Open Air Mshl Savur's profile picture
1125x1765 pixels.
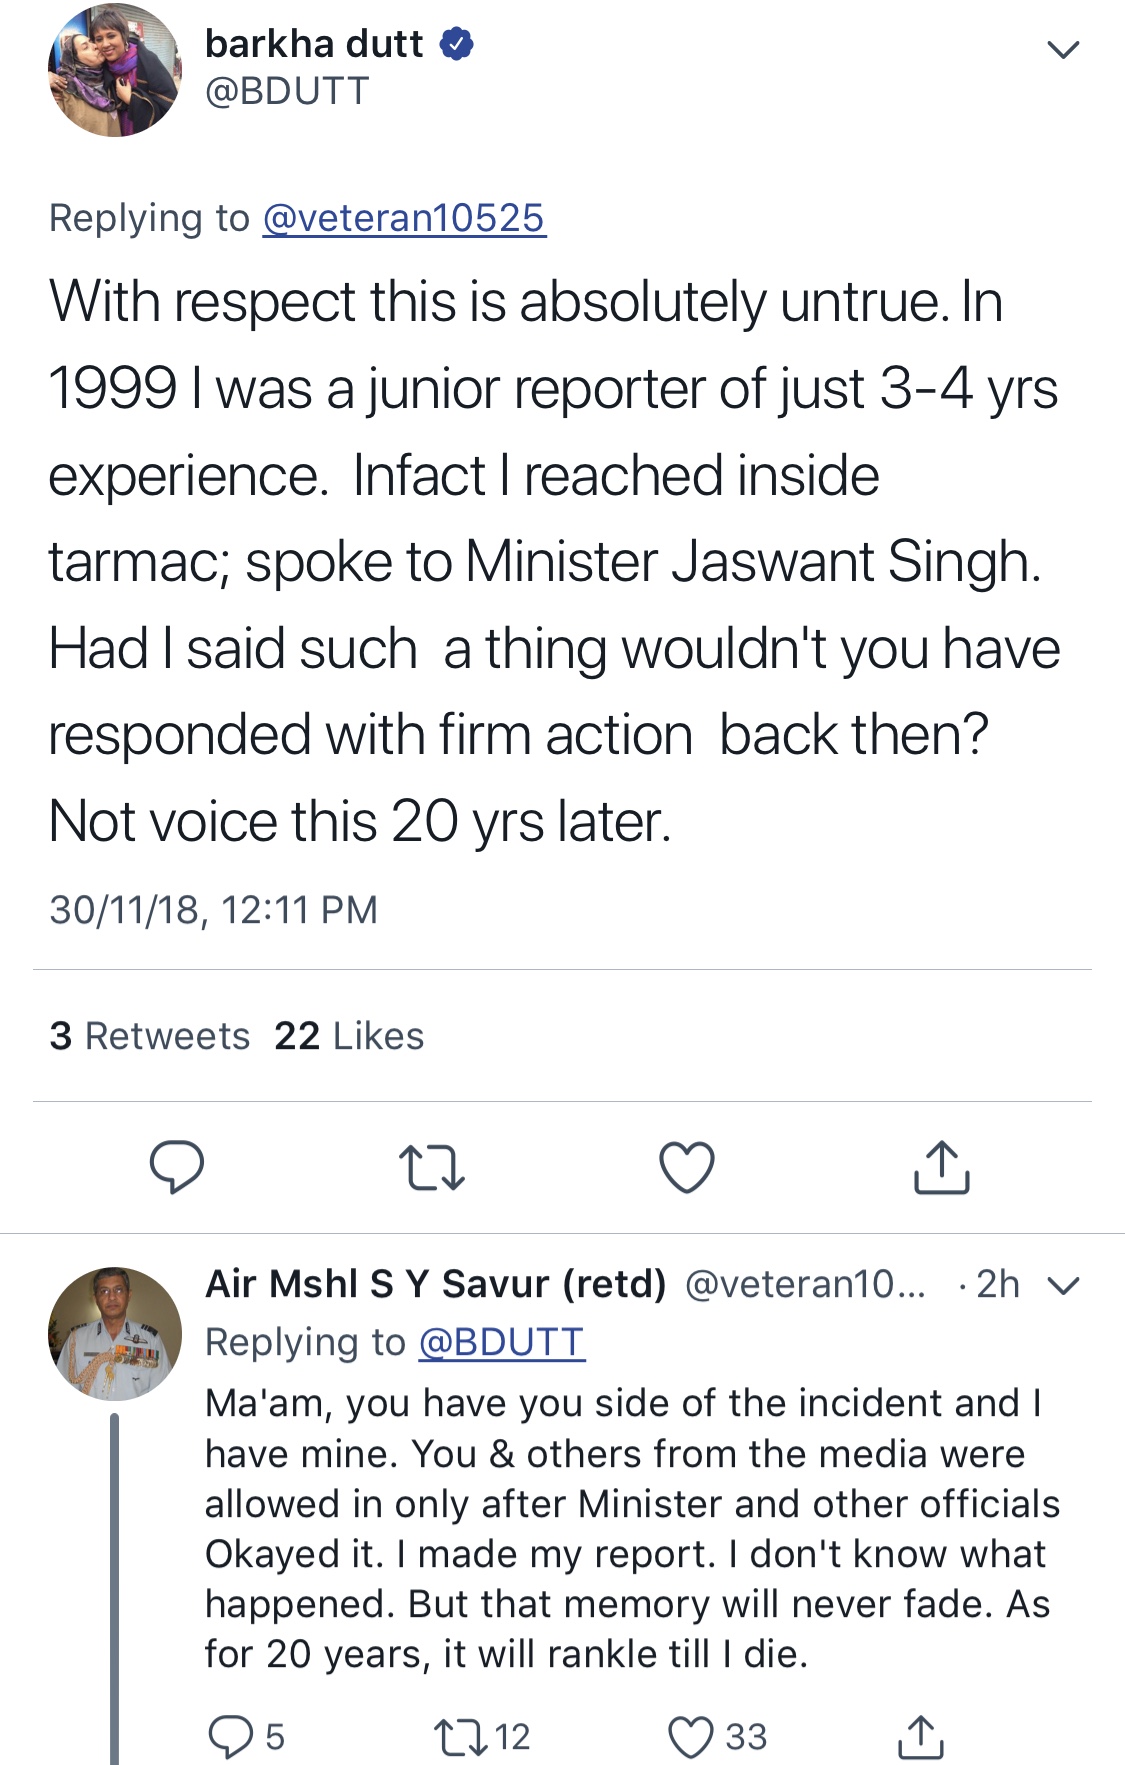(x=114, y=1333)
